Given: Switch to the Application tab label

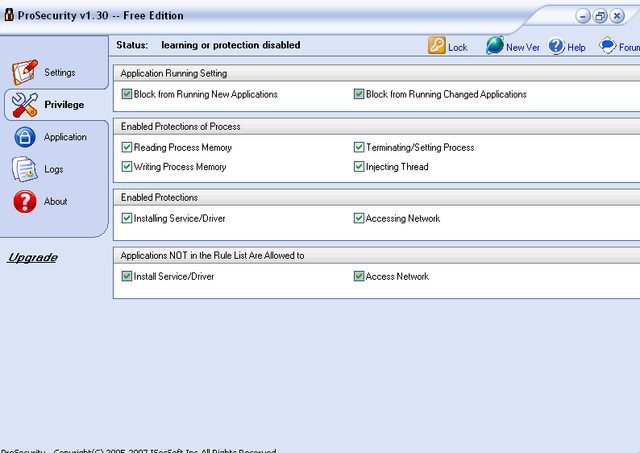Looking at the screenshot, I should pyautogui.click(x=65, y=137).
